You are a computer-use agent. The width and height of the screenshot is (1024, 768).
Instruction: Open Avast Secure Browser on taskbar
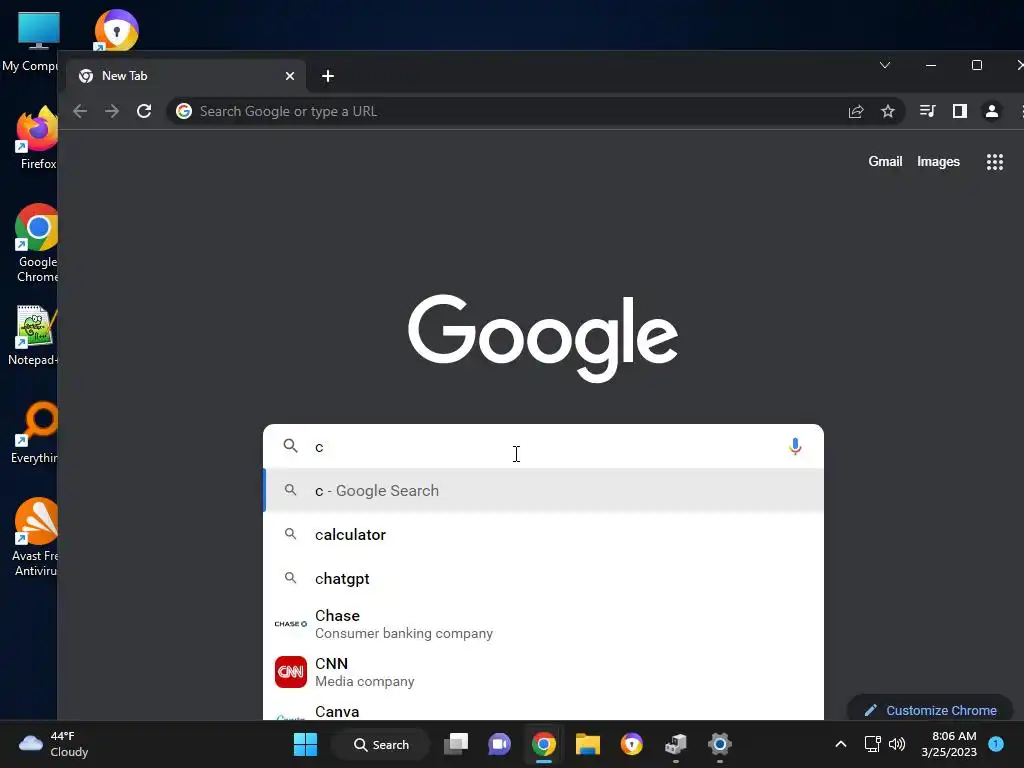coord(632,744)
